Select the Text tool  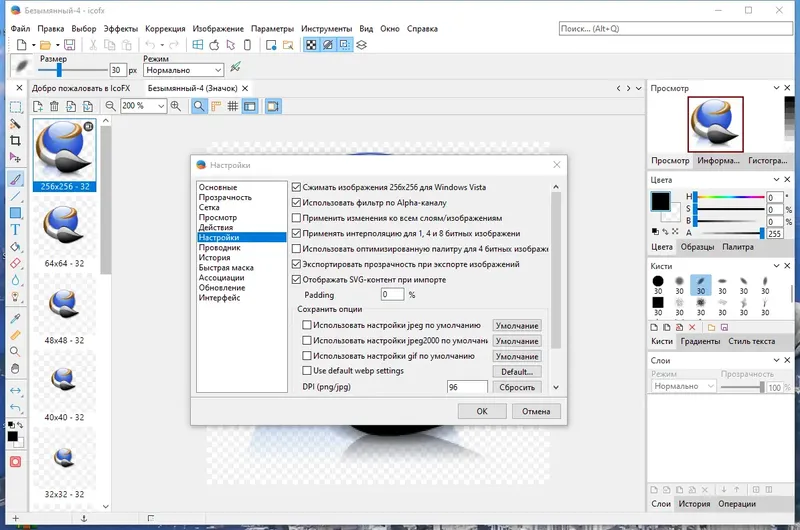click(x=15, y=230)
